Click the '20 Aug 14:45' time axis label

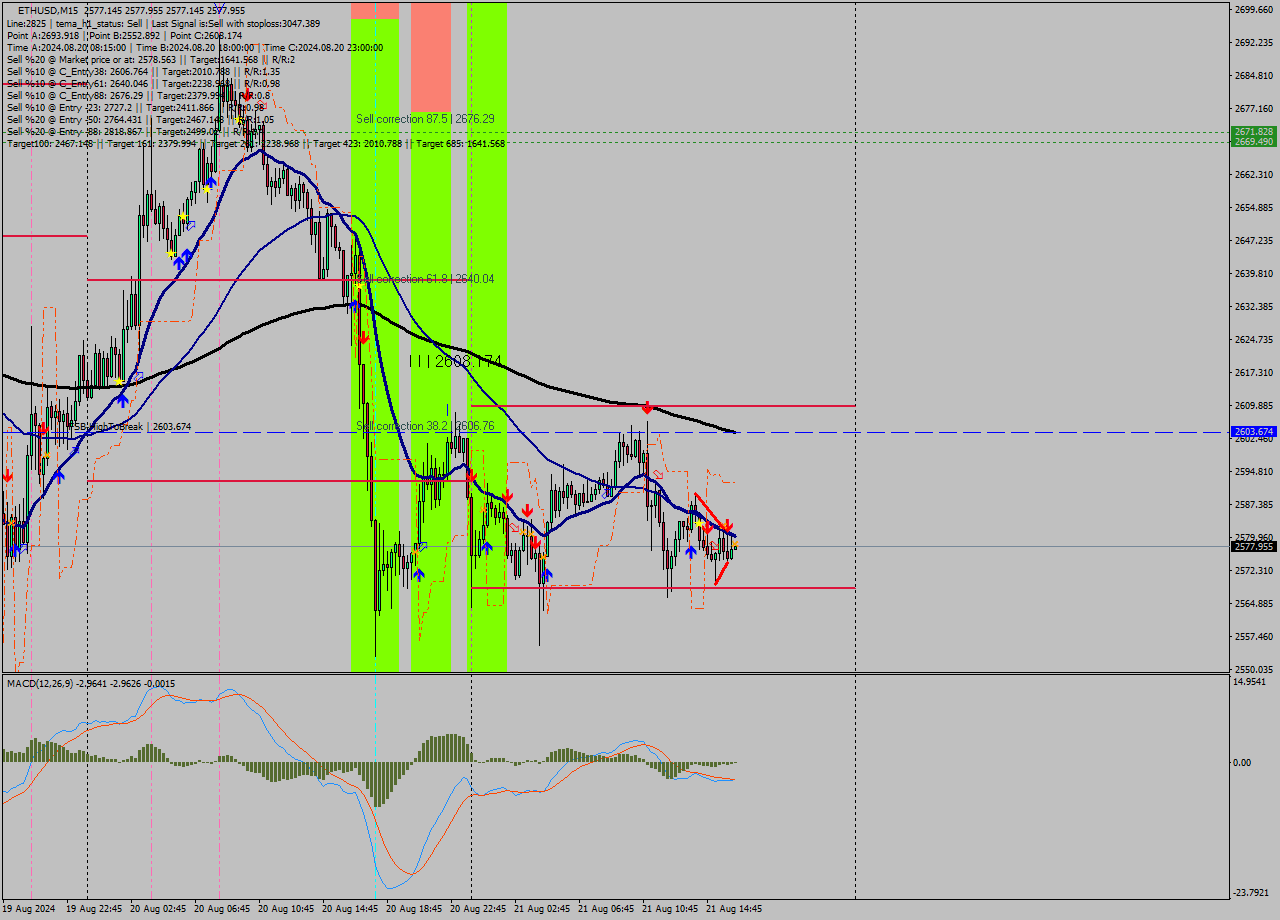tap(350, 909)
